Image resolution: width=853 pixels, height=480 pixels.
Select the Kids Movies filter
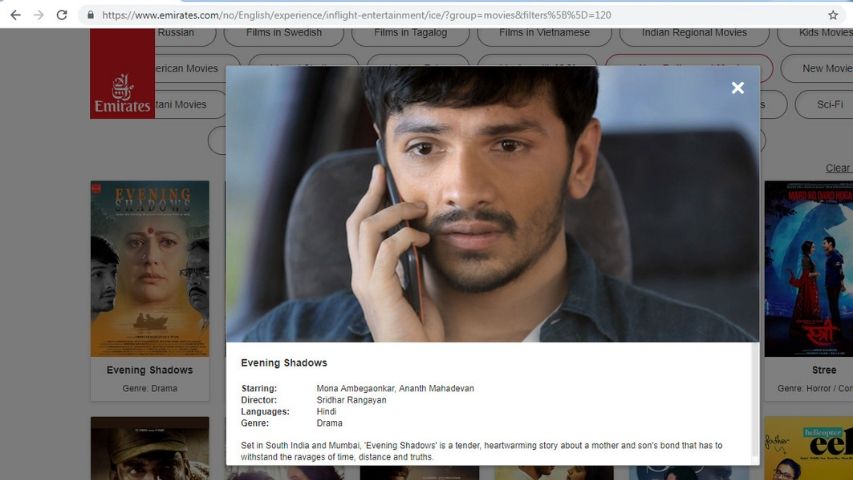tap(823, 33)
